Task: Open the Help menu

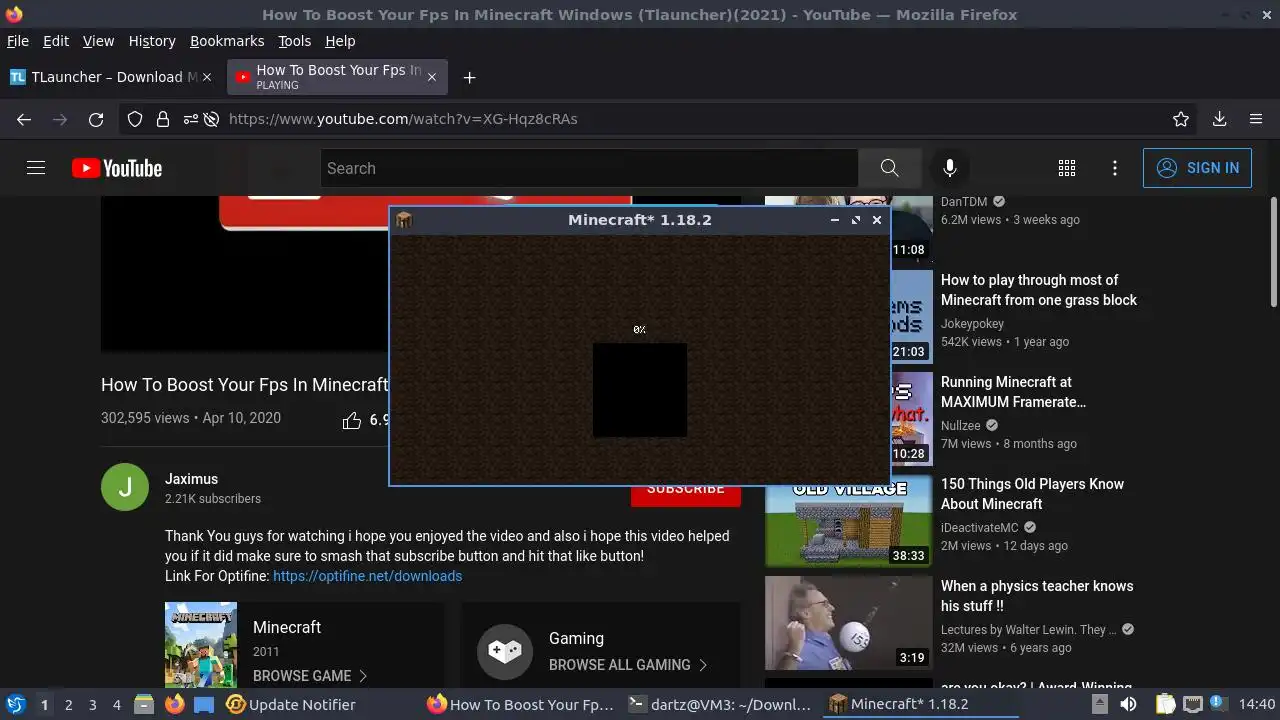Action: pyautogui.click(x=340, y=41)
